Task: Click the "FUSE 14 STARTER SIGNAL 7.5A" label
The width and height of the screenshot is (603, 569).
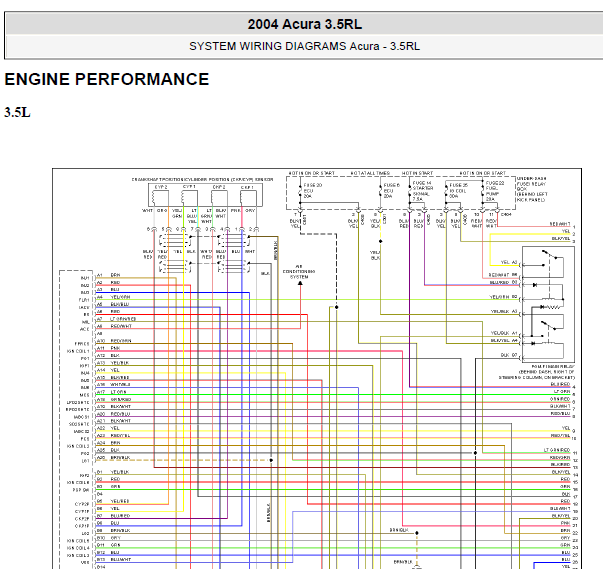Action: [423, 191]
